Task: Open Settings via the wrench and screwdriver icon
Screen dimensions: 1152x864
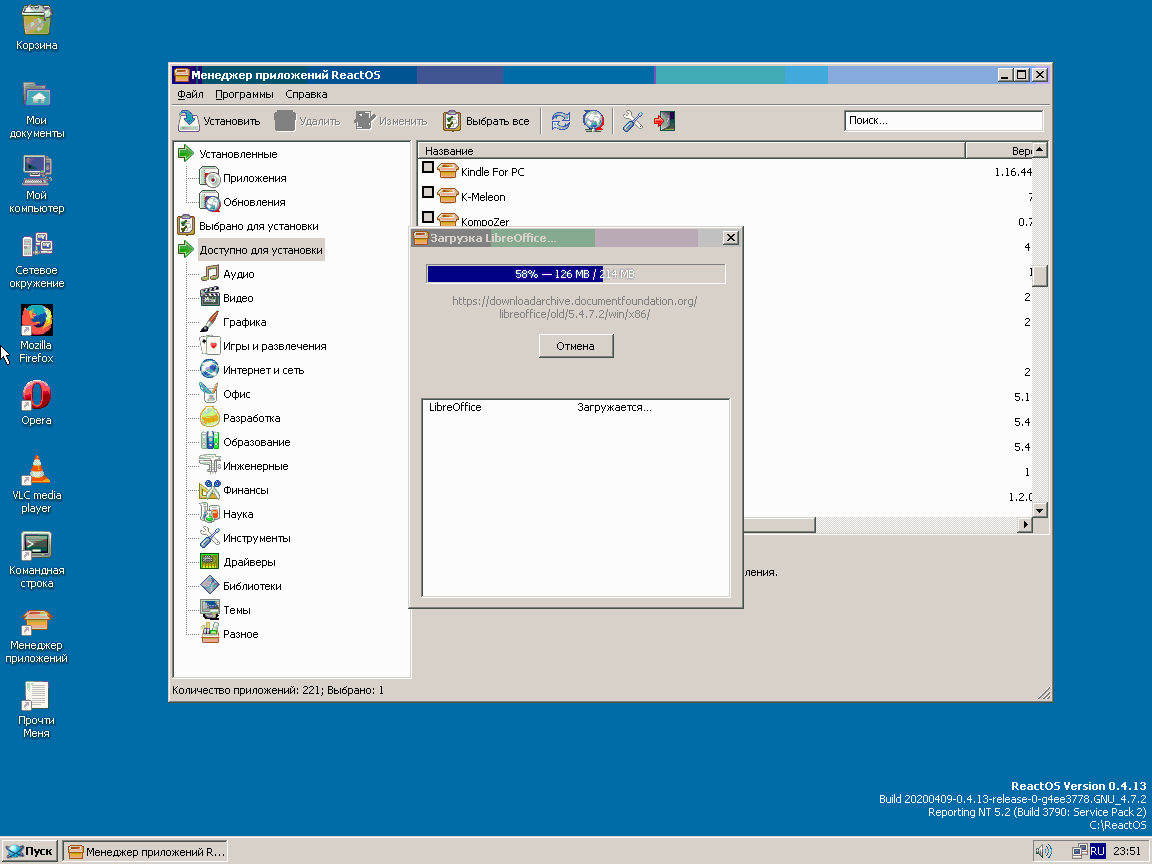Action: coord(632,121)
